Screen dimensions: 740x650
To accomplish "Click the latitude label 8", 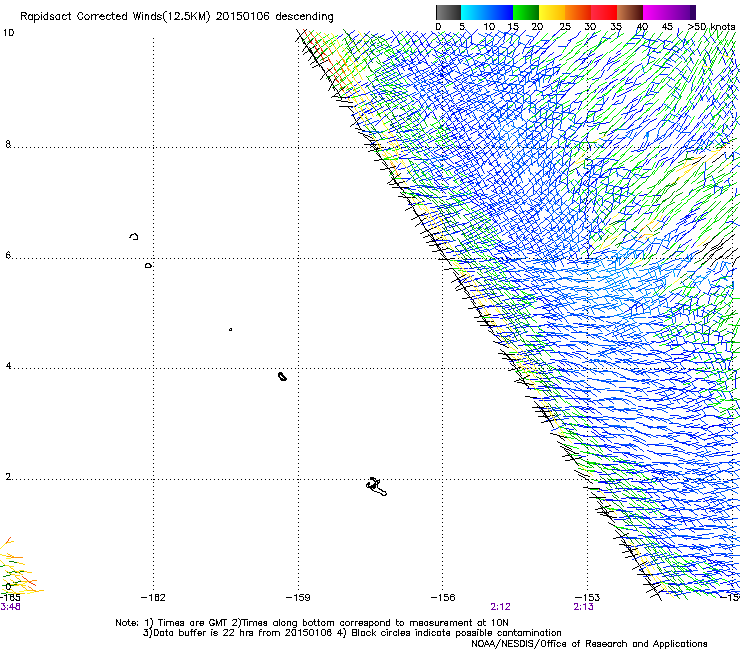I will 8,144.
